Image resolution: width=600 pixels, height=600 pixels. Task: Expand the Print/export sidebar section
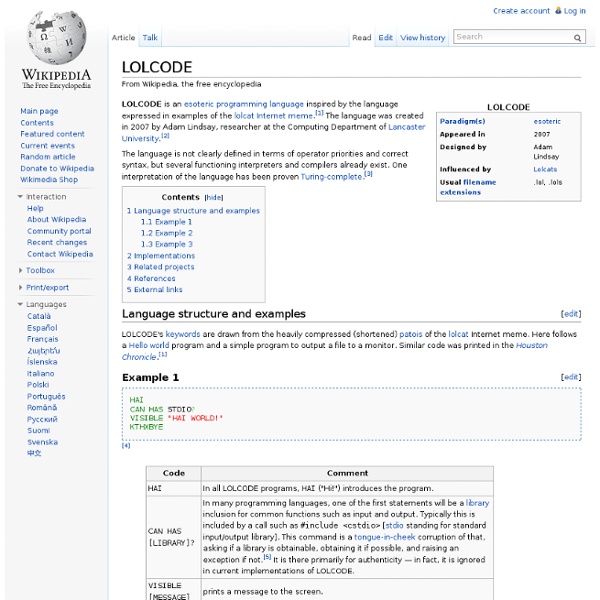pyautogui.click(x=20, y=287)
